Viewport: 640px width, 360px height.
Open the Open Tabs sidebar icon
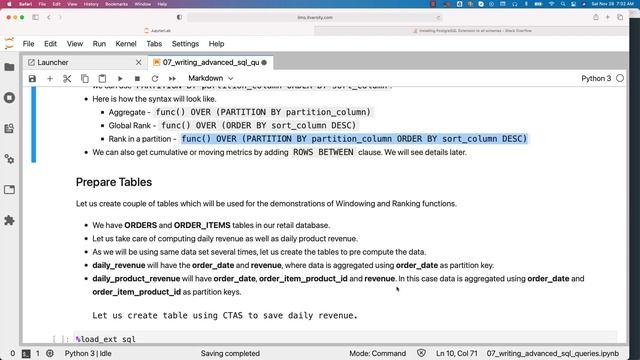9,190
